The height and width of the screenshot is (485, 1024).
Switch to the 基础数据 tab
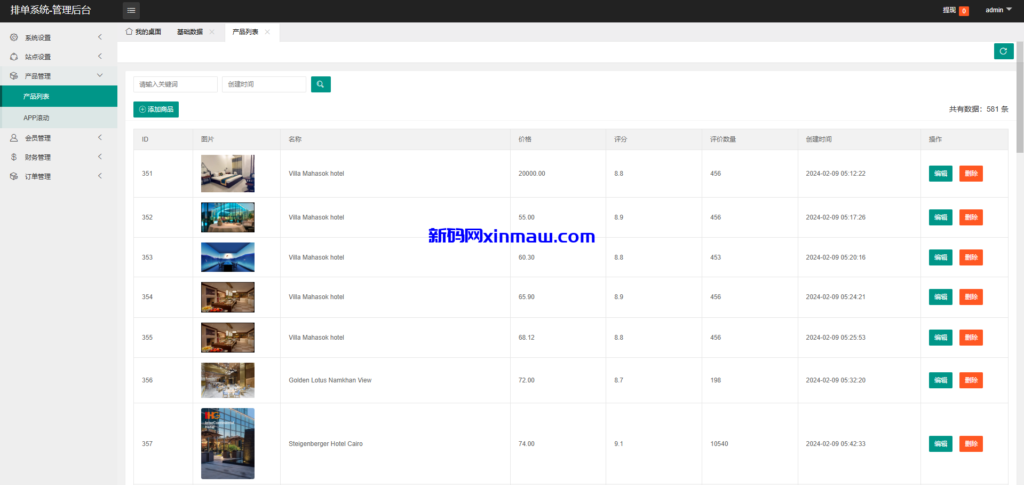189,32
